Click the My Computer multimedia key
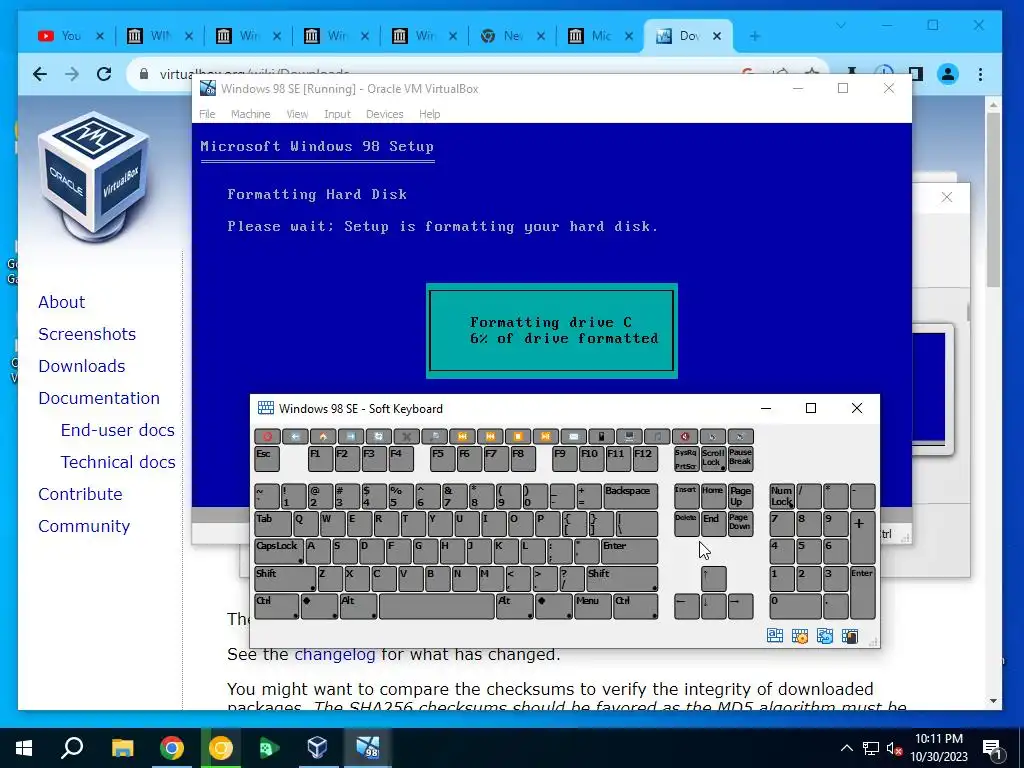Screen dimensions: 1024x768 (x=629, y=436)
